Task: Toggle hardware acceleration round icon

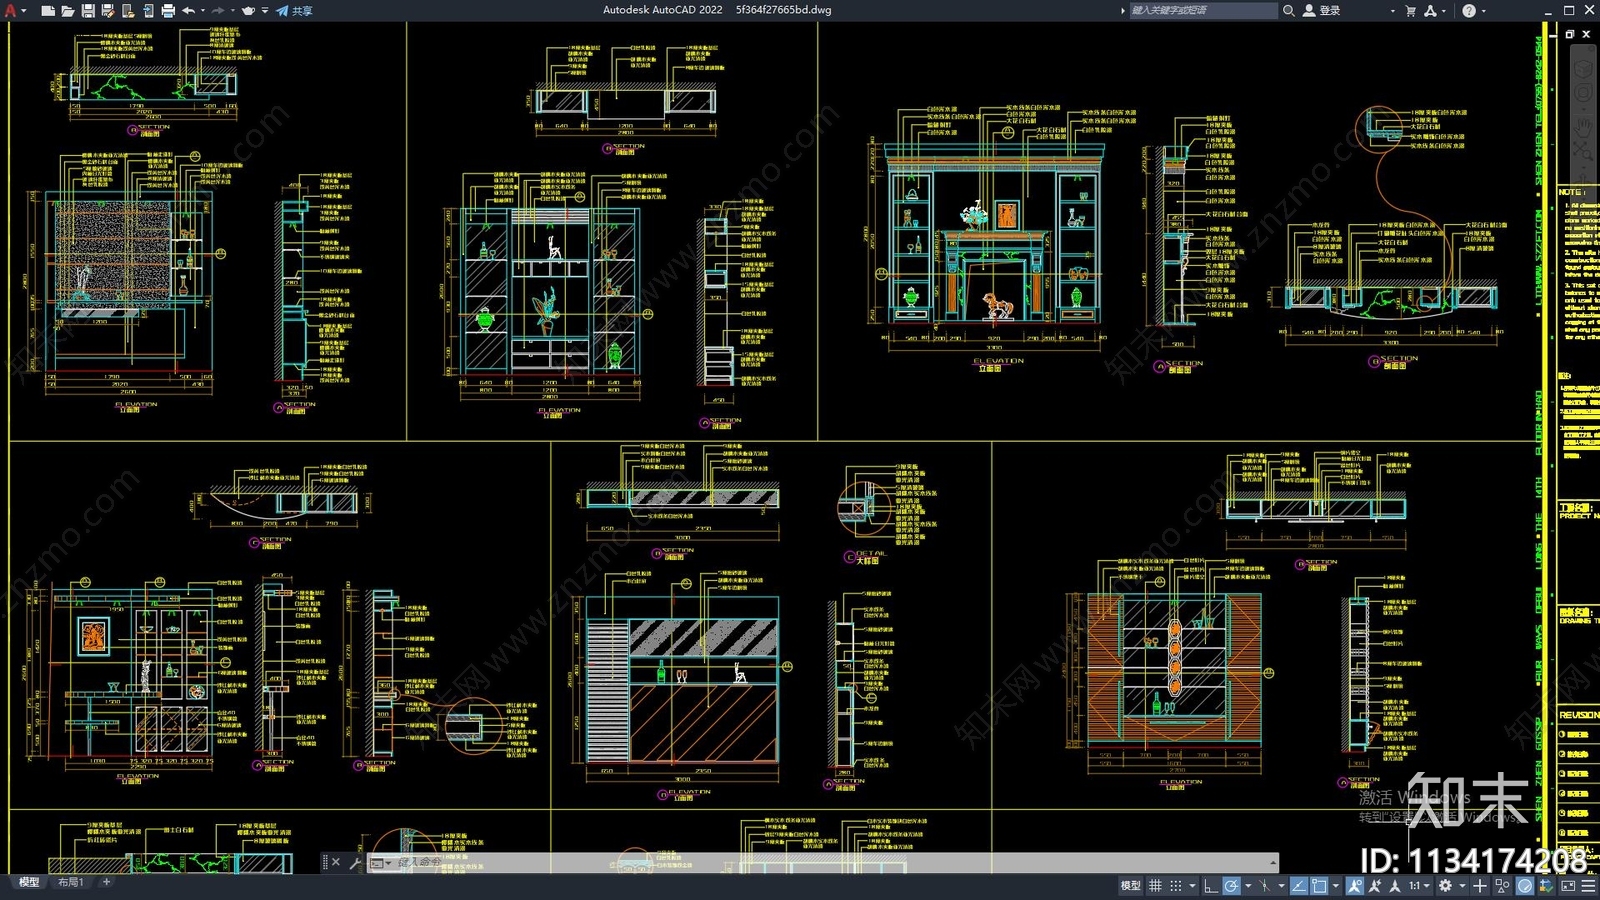Action: (1525, 885)
